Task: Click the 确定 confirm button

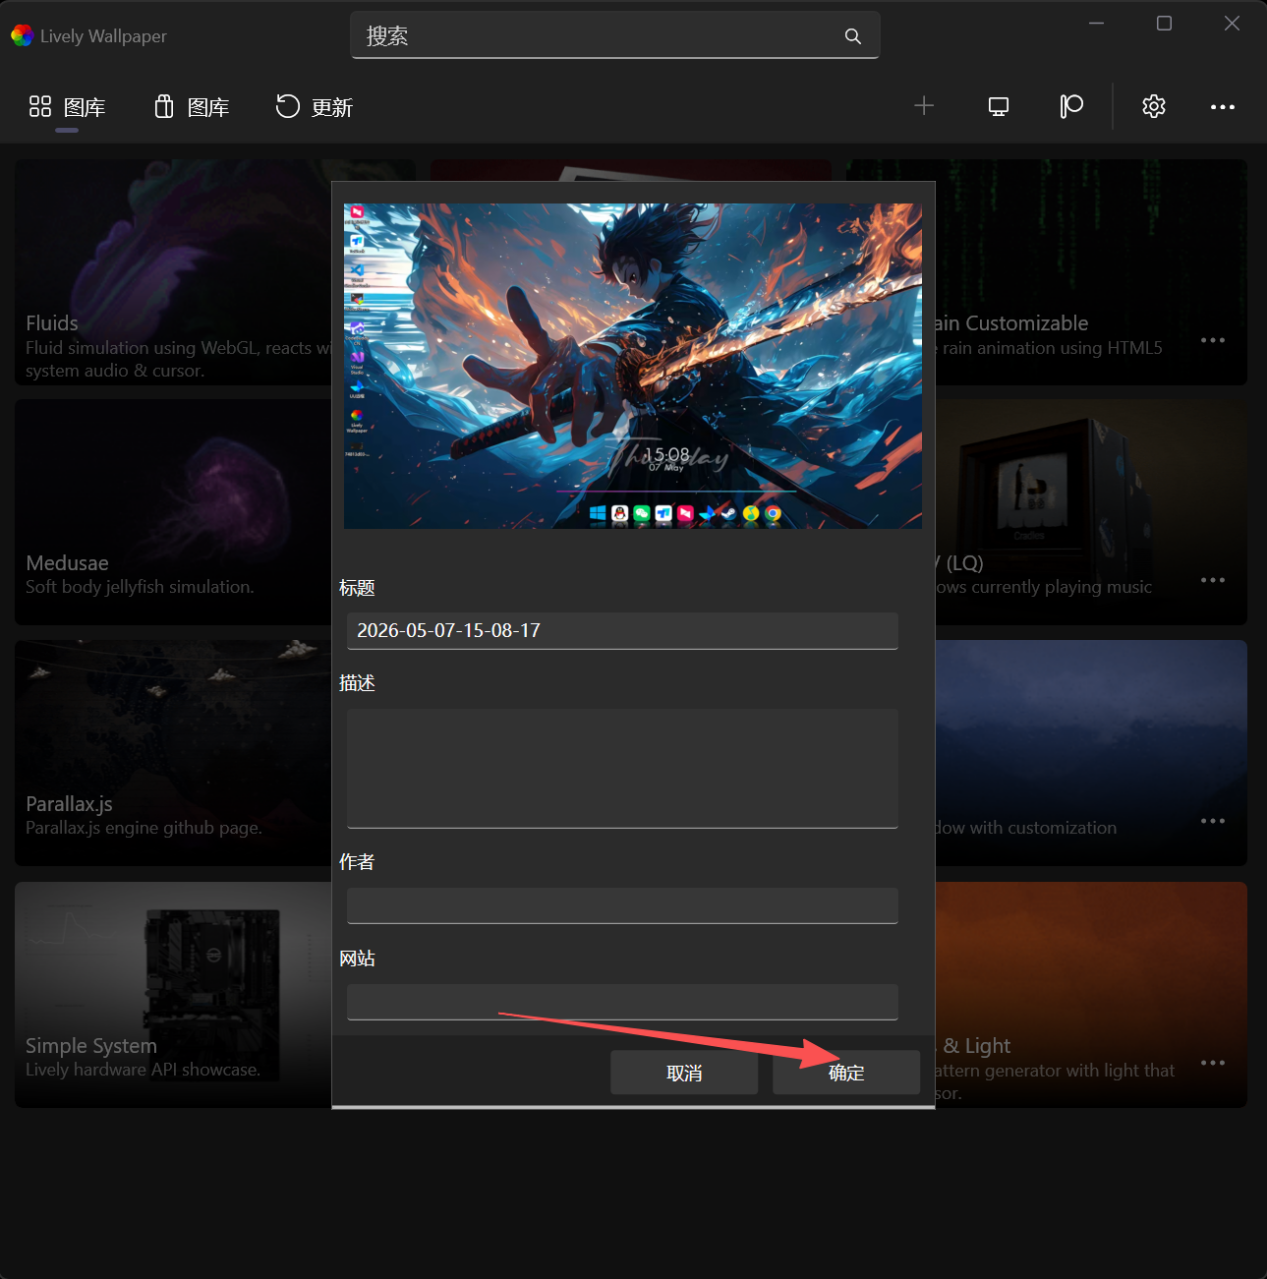Action: tap(846, 1073)
